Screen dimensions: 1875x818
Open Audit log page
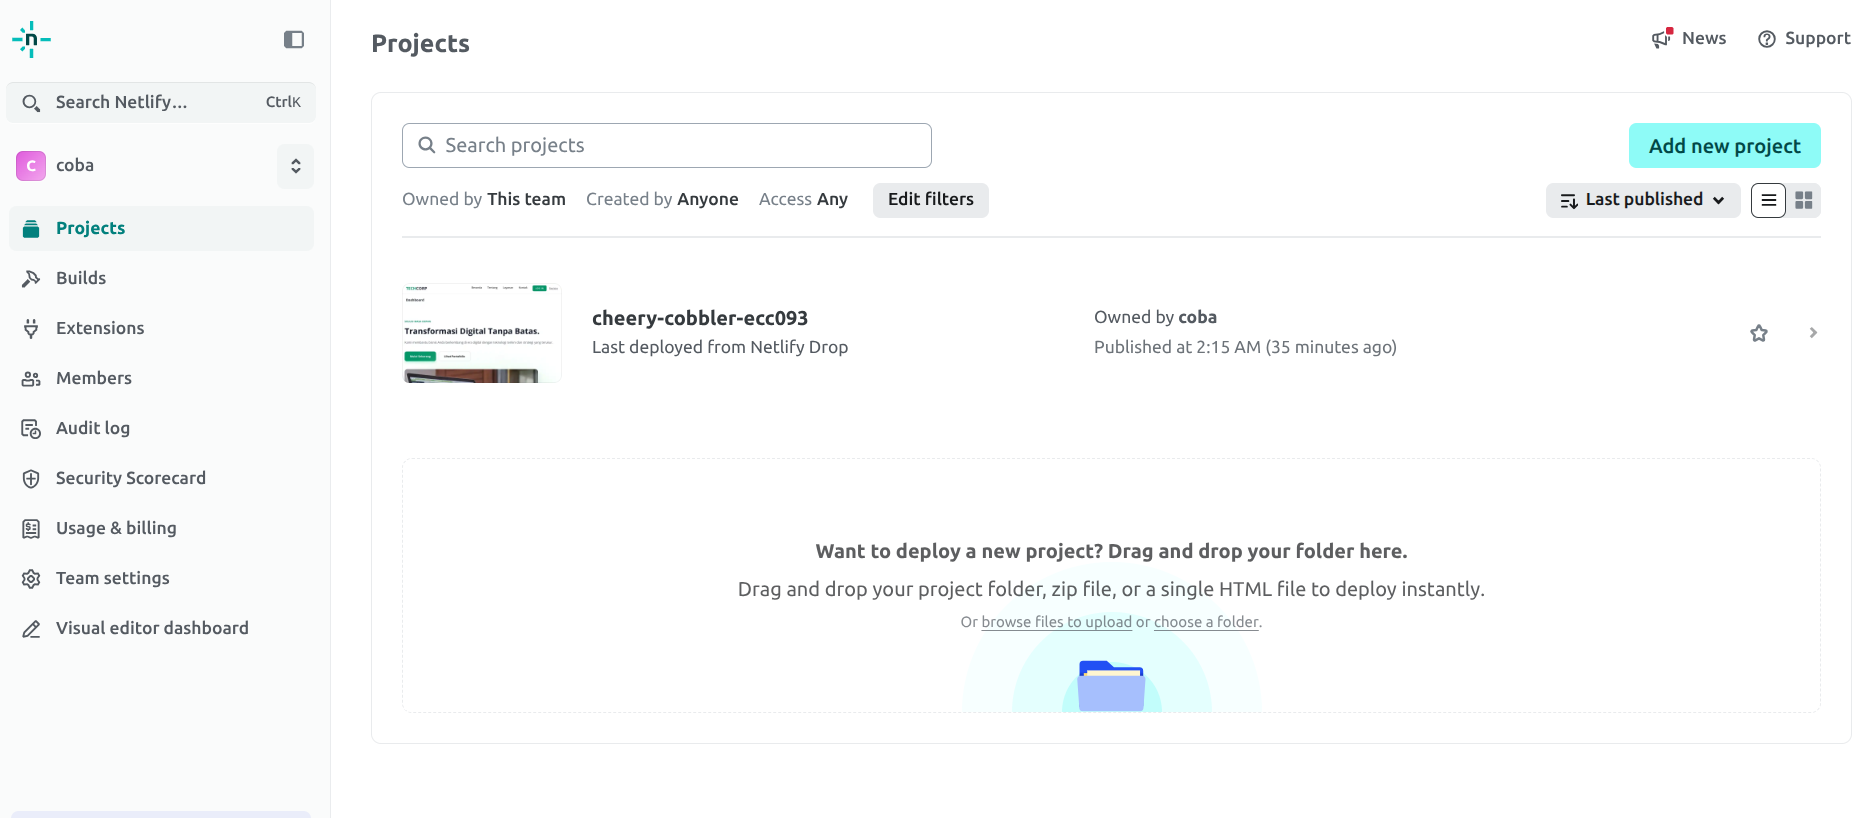point(161,429)
